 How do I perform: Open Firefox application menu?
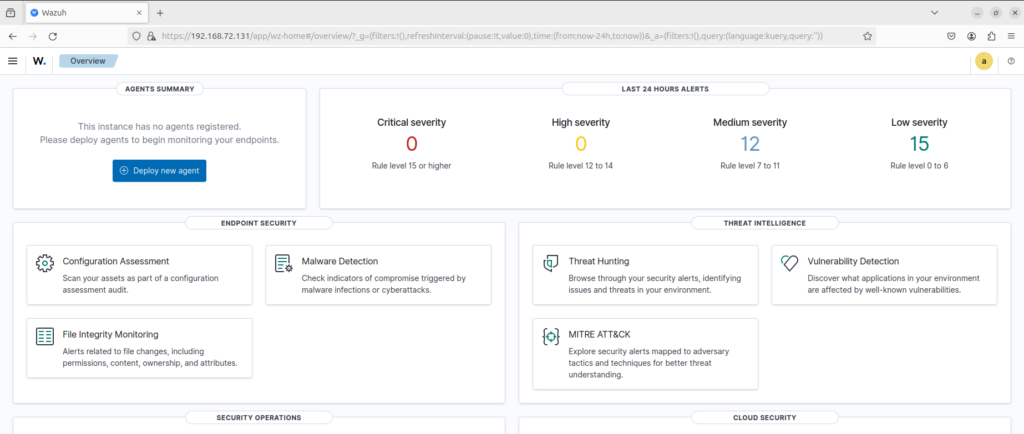point(1010,37)
